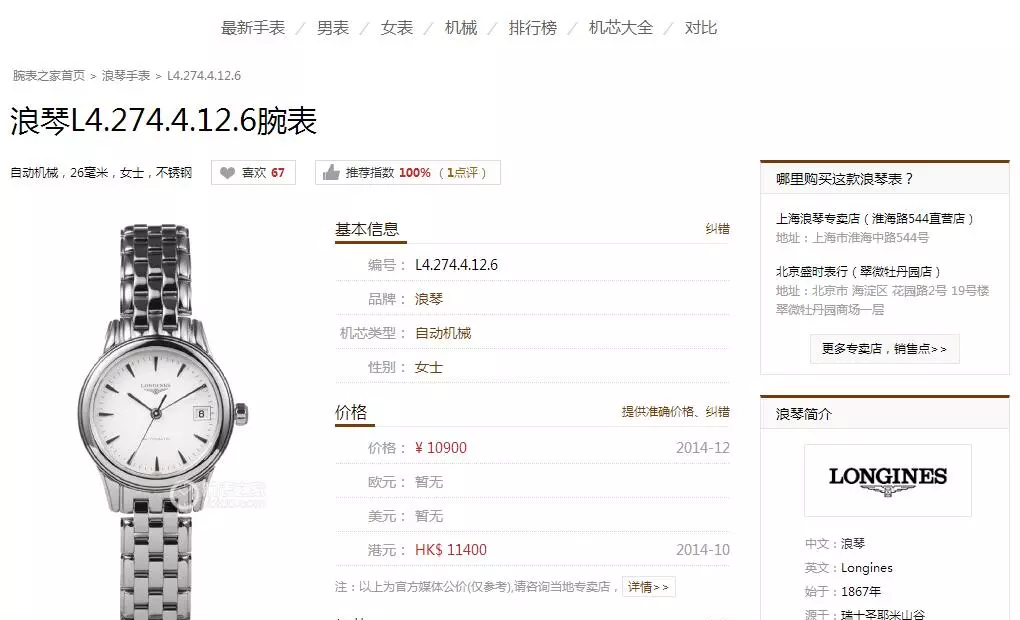This screenshot has height=620, width=1020.
Task: Select the 机械 navigation item
Action: [461, 28]
